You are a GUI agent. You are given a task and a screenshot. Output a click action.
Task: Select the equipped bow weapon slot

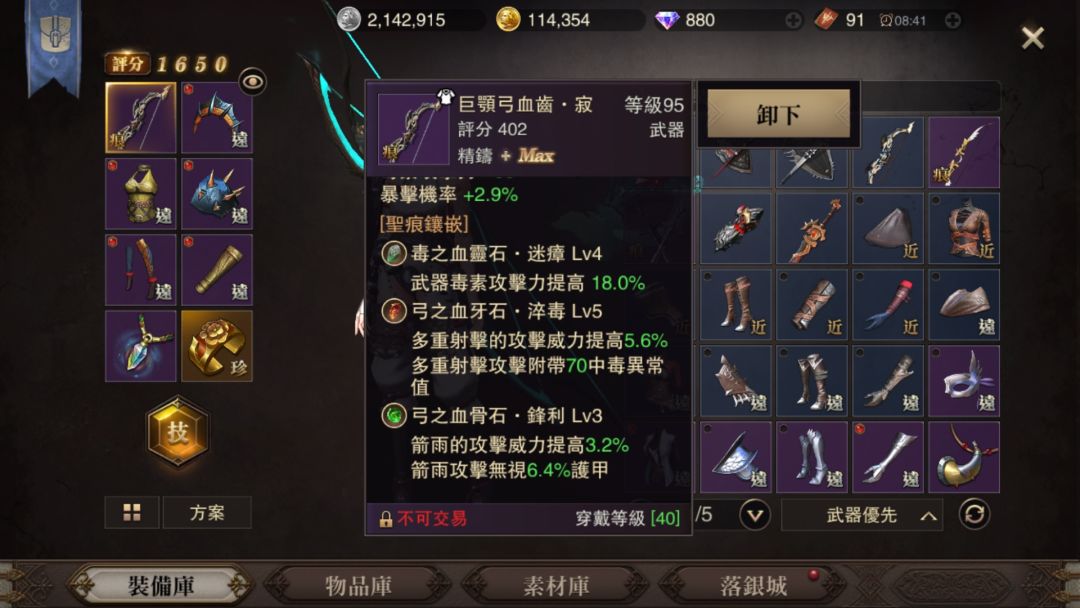pos(141,118)
